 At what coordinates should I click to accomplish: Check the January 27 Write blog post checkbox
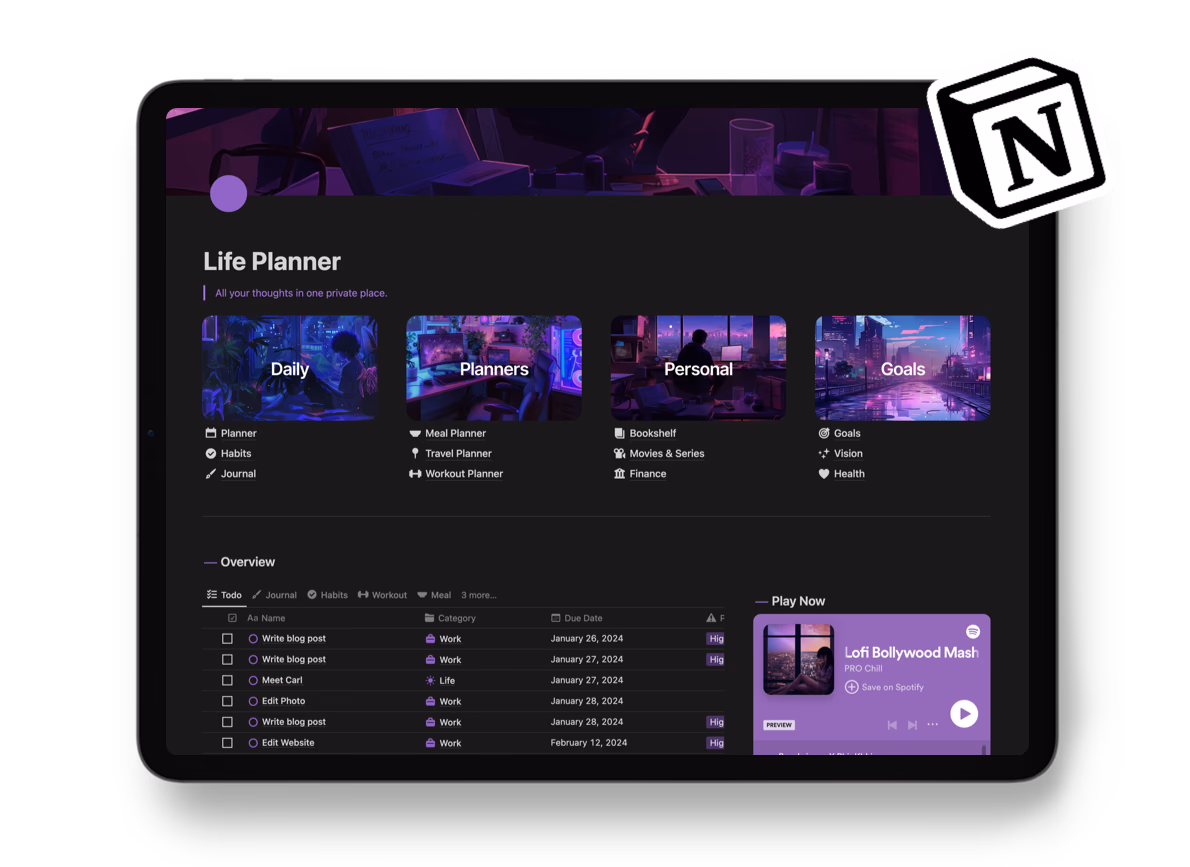click(x=227, y=659)
